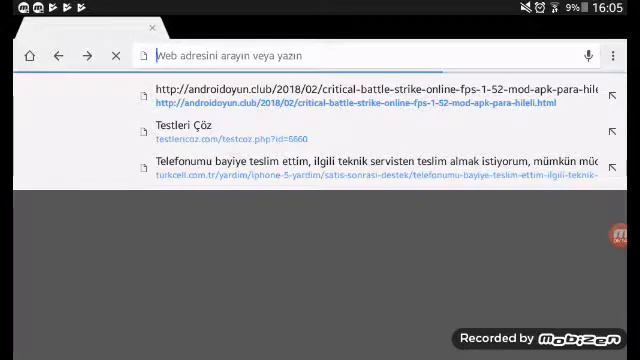
Task: Tap the page icon beside Testleri Çöz
Action: tap(144, 132)
